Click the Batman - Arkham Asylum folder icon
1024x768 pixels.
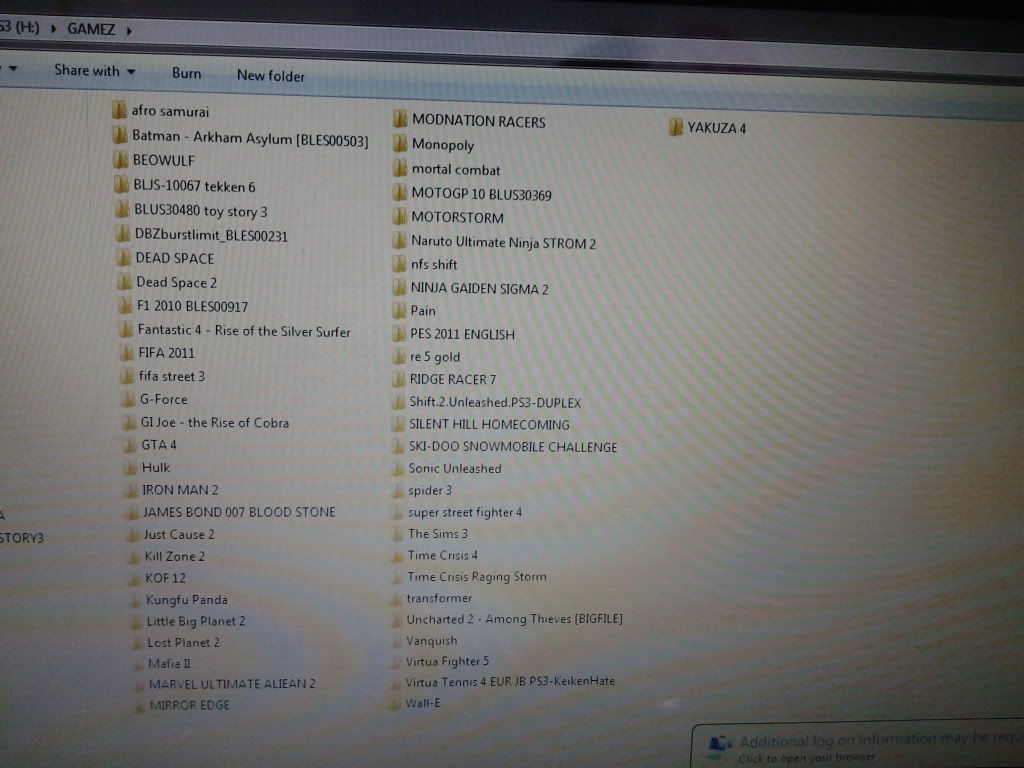click(x=120, y=135)
